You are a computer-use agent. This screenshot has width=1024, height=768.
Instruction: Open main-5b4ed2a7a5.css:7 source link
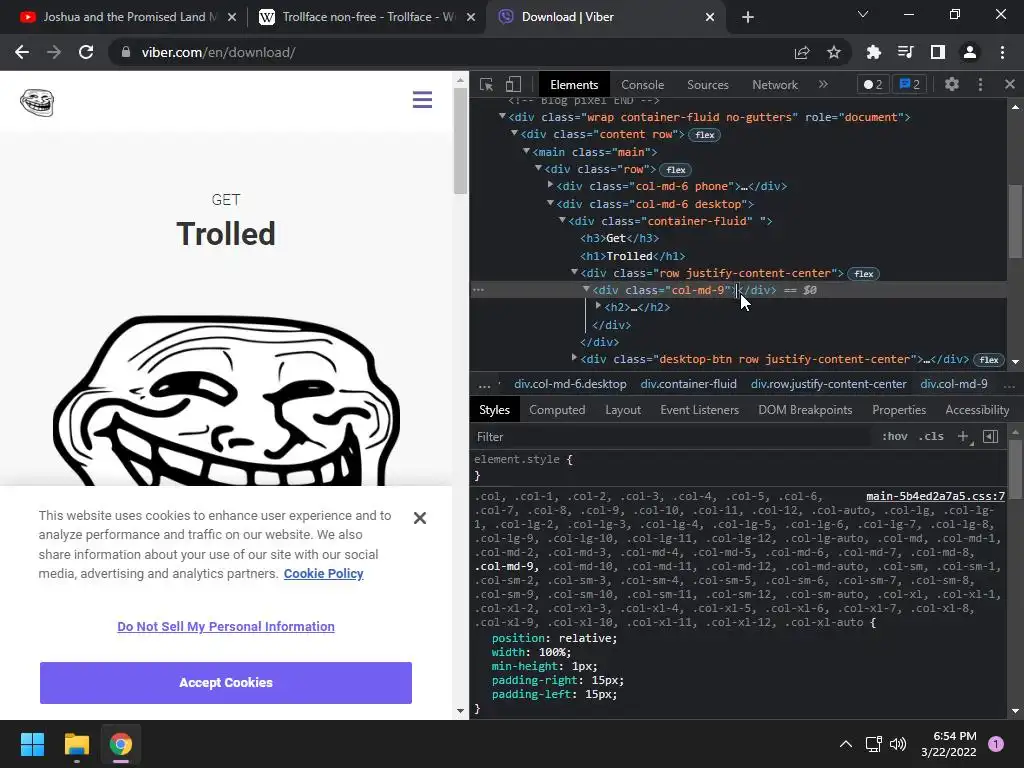coord(935,496)
